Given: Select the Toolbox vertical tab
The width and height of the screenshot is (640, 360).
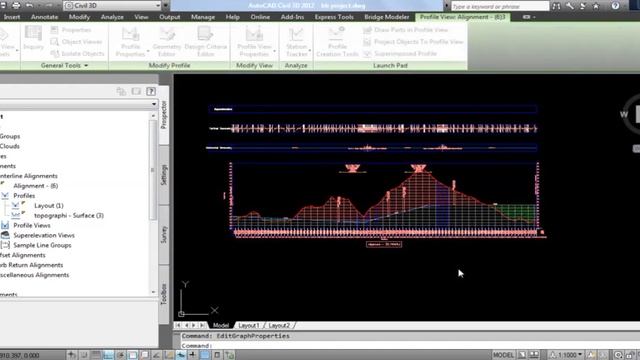Looking at the screenshot, I should click(164, 294).
